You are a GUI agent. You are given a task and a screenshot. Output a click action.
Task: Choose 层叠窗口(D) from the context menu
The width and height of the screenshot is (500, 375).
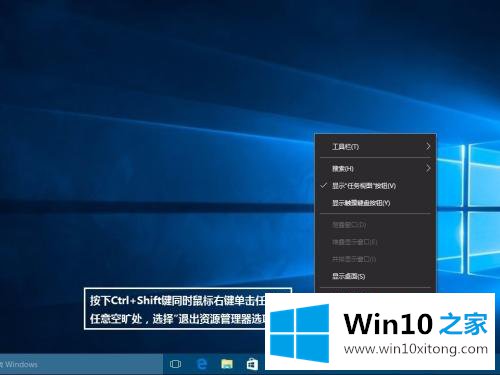tap(376, 225)
